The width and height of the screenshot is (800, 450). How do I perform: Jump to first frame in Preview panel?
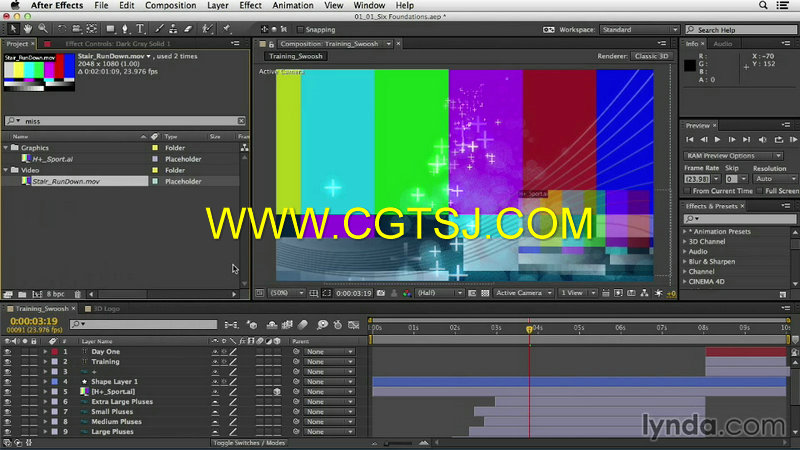pos(689,139)
